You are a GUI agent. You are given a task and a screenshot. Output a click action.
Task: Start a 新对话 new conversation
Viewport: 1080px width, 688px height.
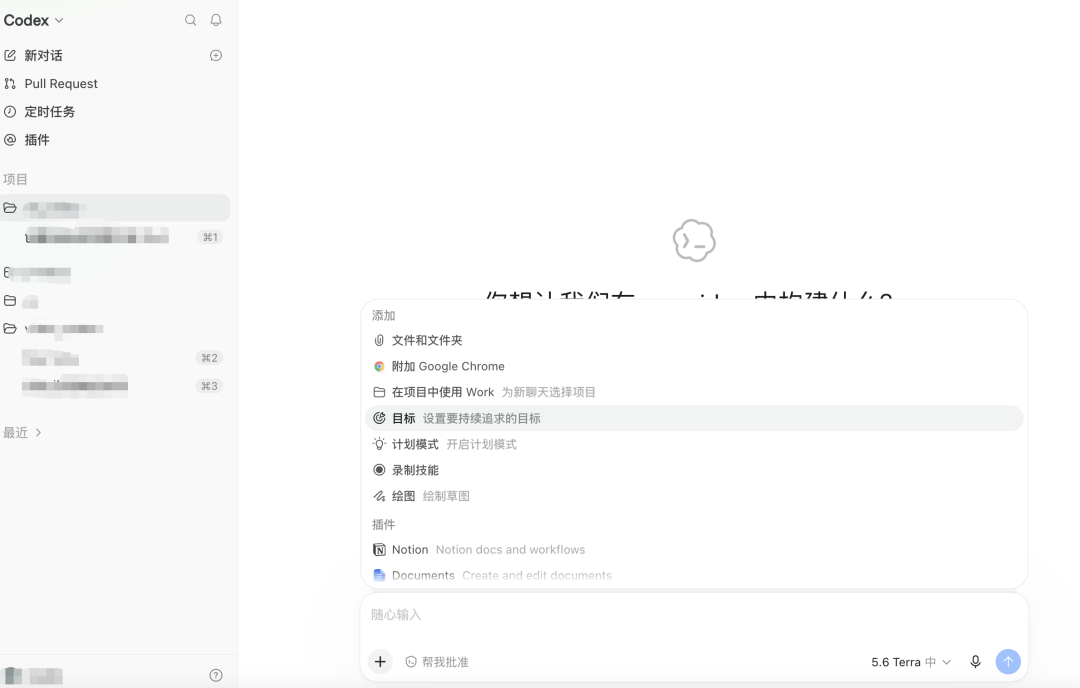pos(43,55)
